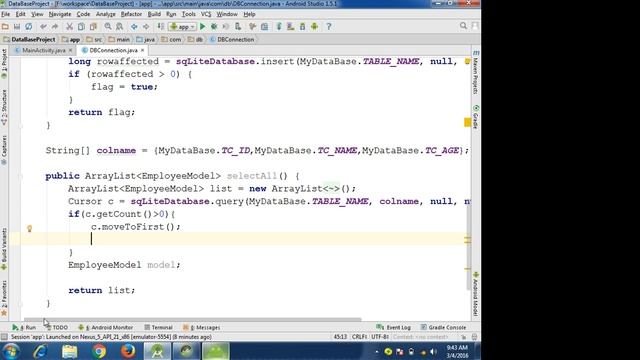Click the java breadcrumb folder
Viewport: 640px width, 360px height.
[x=146, y=40]
